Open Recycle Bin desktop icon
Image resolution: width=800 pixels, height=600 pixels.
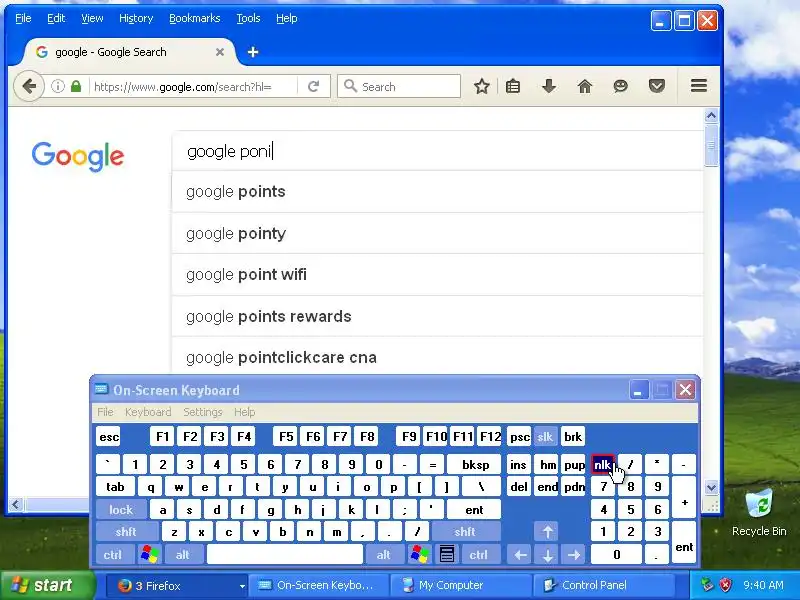[x=759, y=513]
